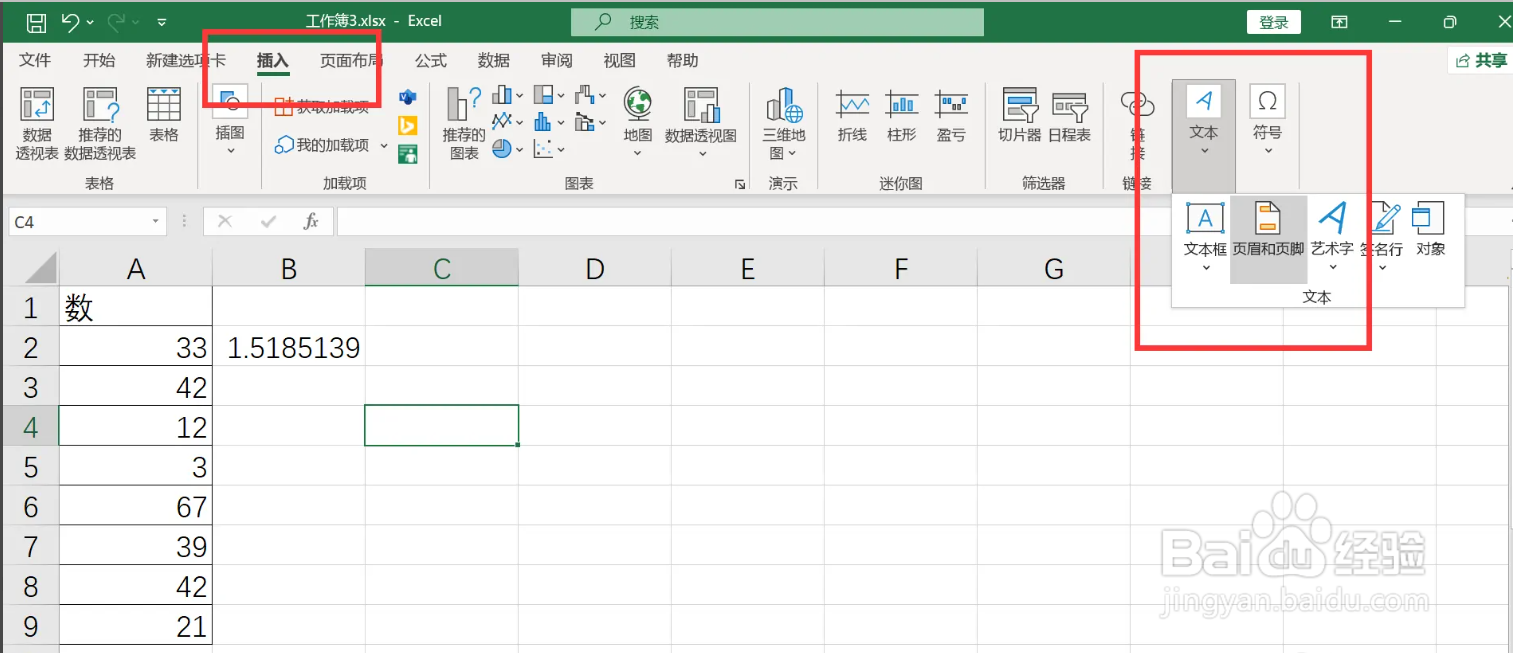1513x653 pixels.
Task: Open the WordArt (艺术字) gallery
Action: coord(1332,238)
